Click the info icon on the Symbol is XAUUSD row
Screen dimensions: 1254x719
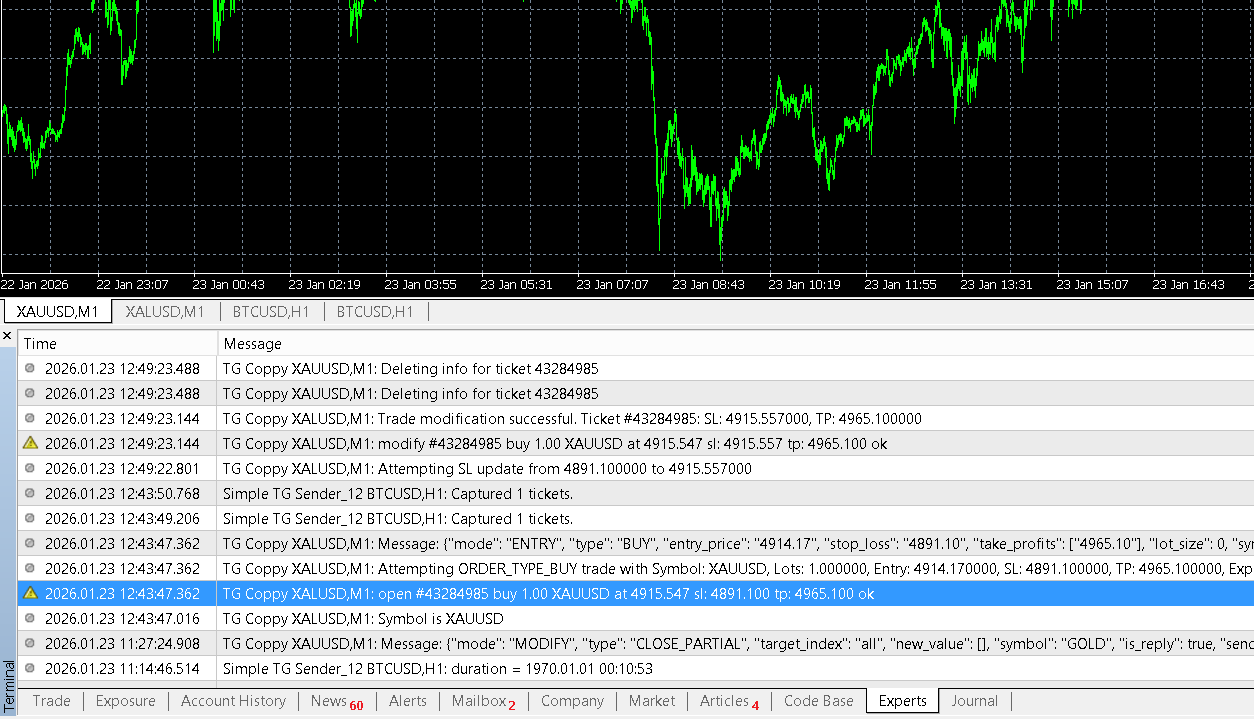30,618
